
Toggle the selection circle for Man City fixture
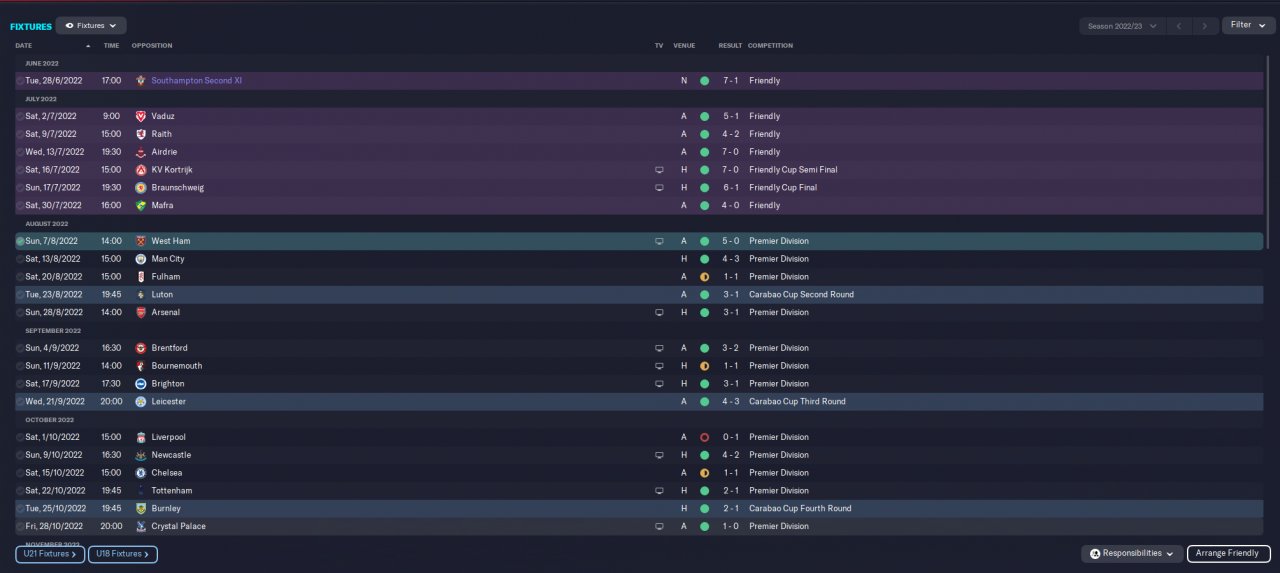[20, 259]
